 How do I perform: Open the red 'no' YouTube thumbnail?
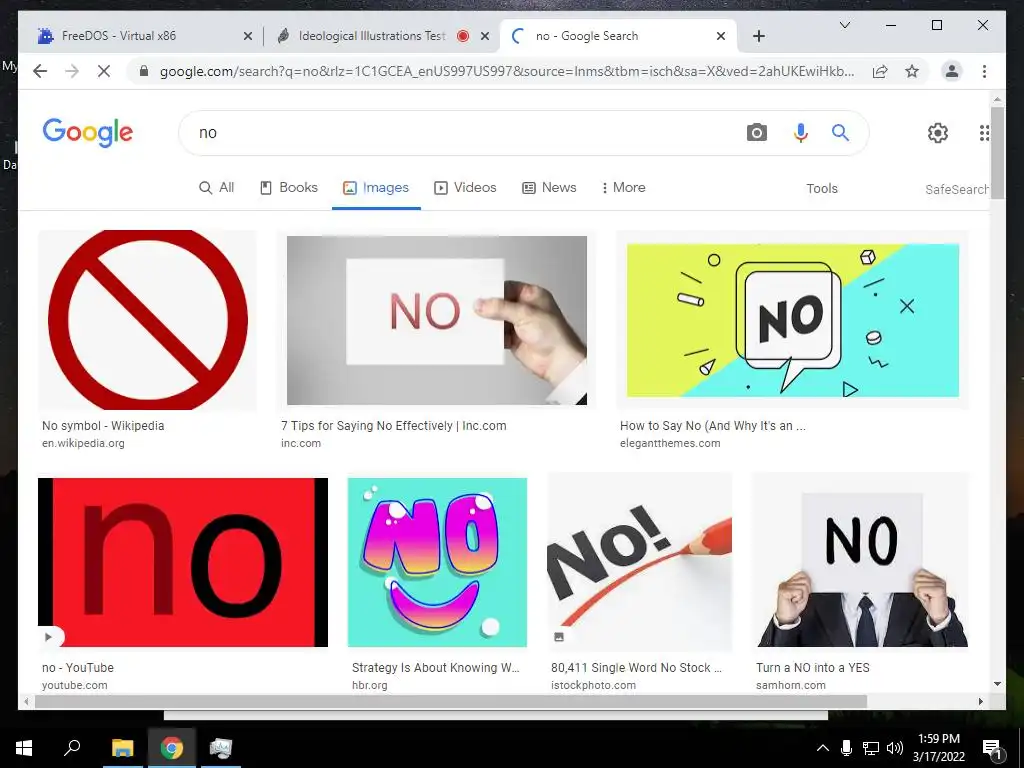click(183, 562)
